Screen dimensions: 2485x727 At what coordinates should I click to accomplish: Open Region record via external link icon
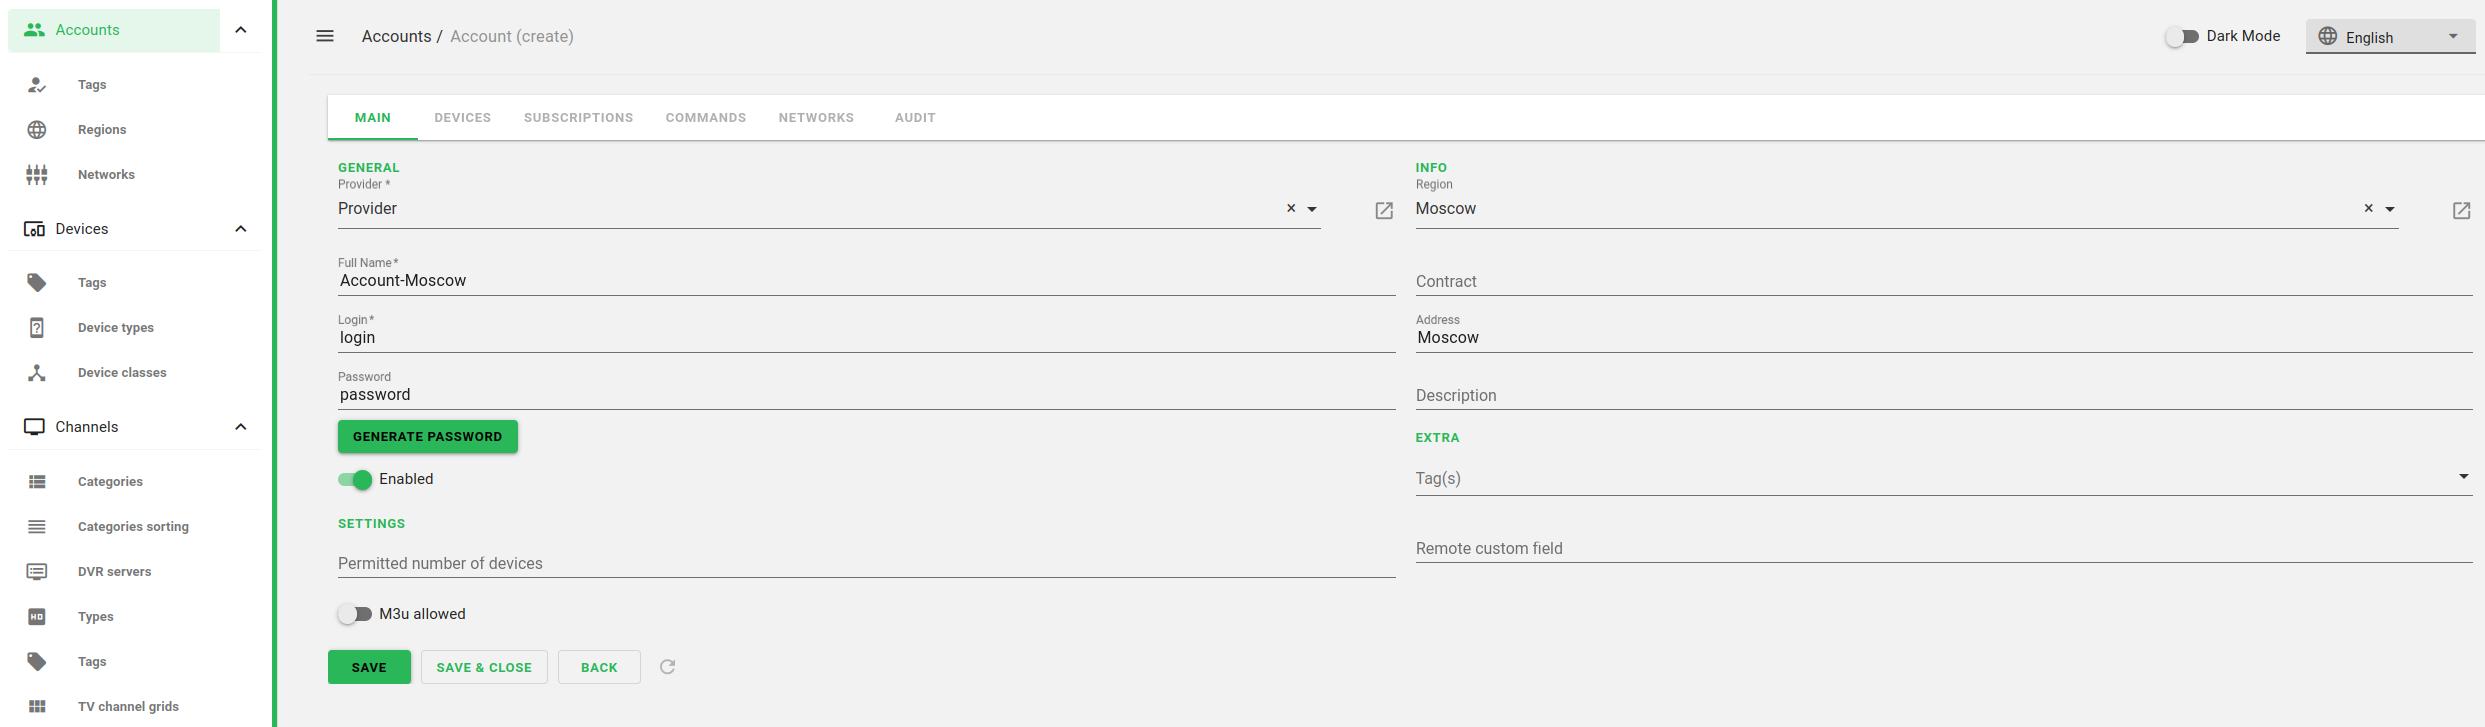pos(2461,210)
